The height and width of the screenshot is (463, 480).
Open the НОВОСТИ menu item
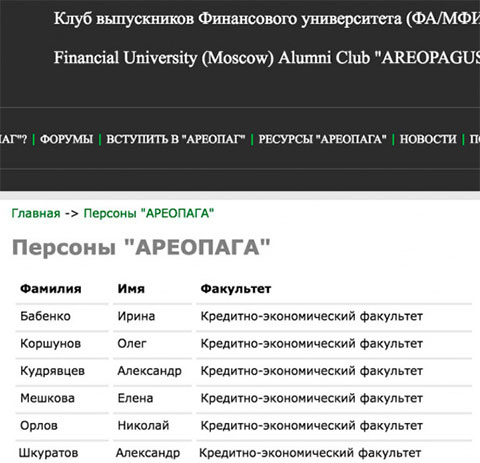pos(428,139)
